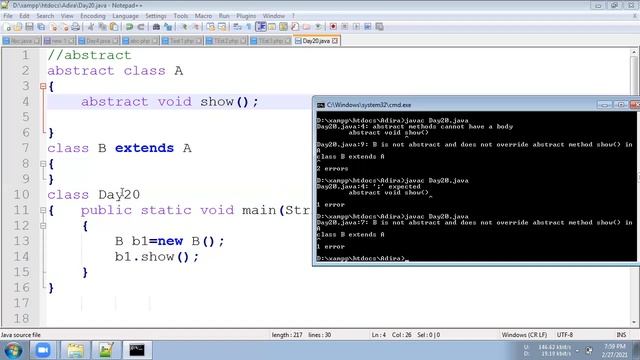Open File Explorer from the taskbar

coord(76,350)
